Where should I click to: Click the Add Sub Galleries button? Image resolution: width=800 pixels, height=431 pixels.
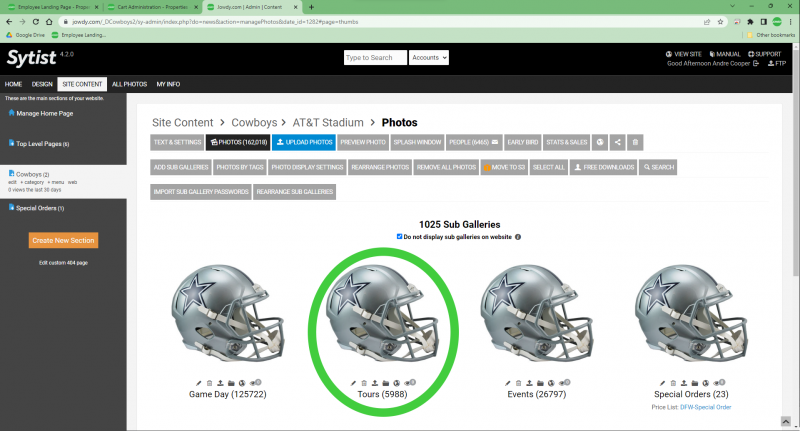[x=181, y=167]
